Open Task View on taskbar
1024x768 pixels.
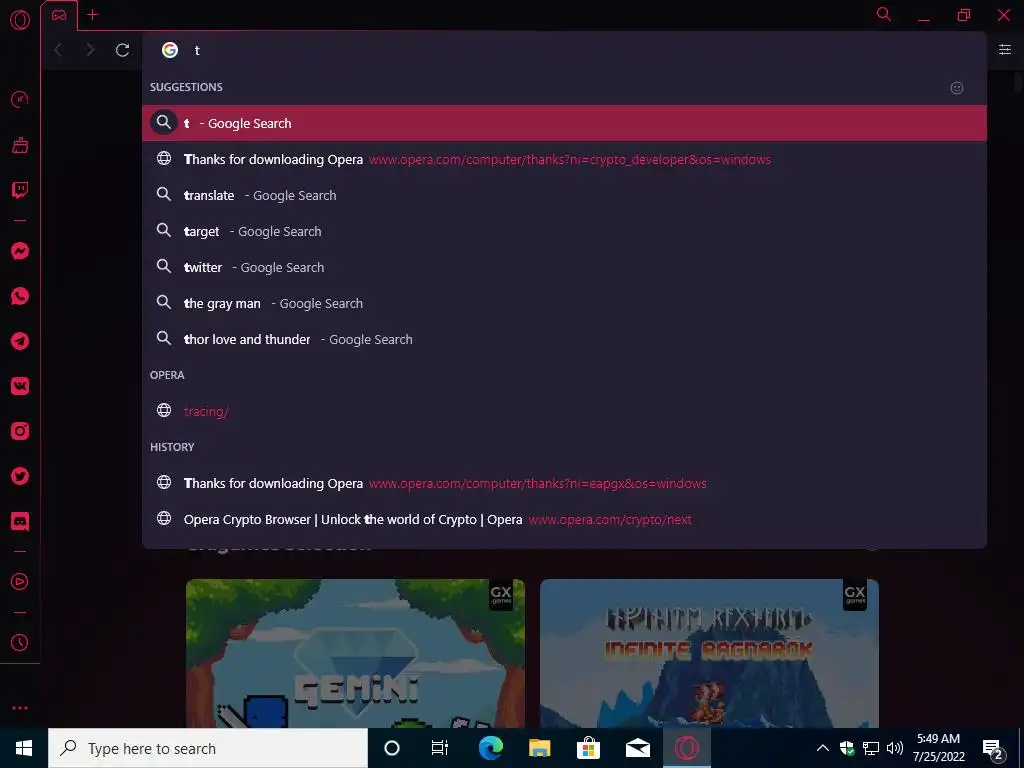[440, 748]
